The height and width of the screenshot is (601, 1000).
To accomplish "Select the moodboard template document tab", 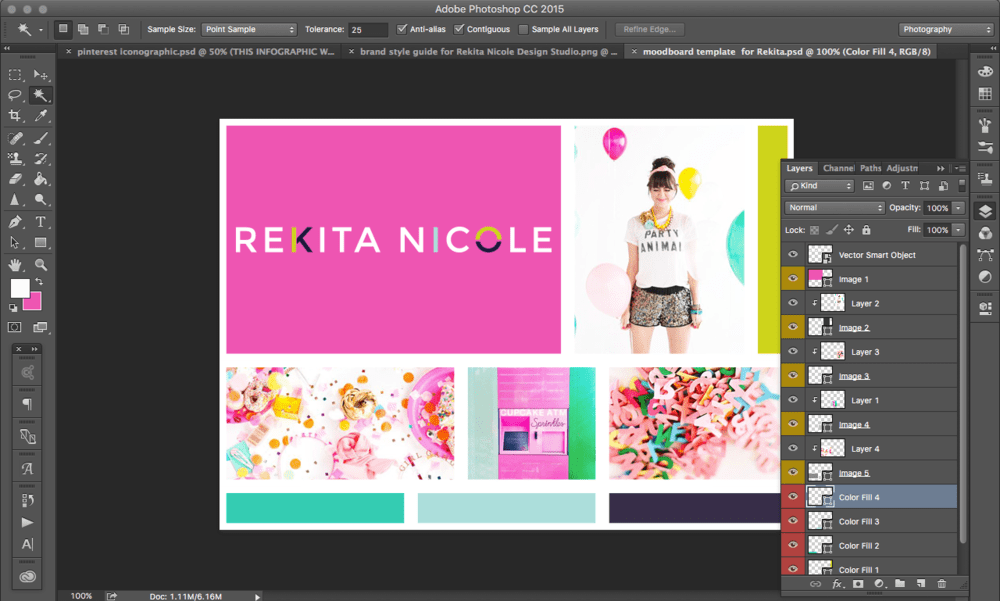I will (x=786, y=52).
